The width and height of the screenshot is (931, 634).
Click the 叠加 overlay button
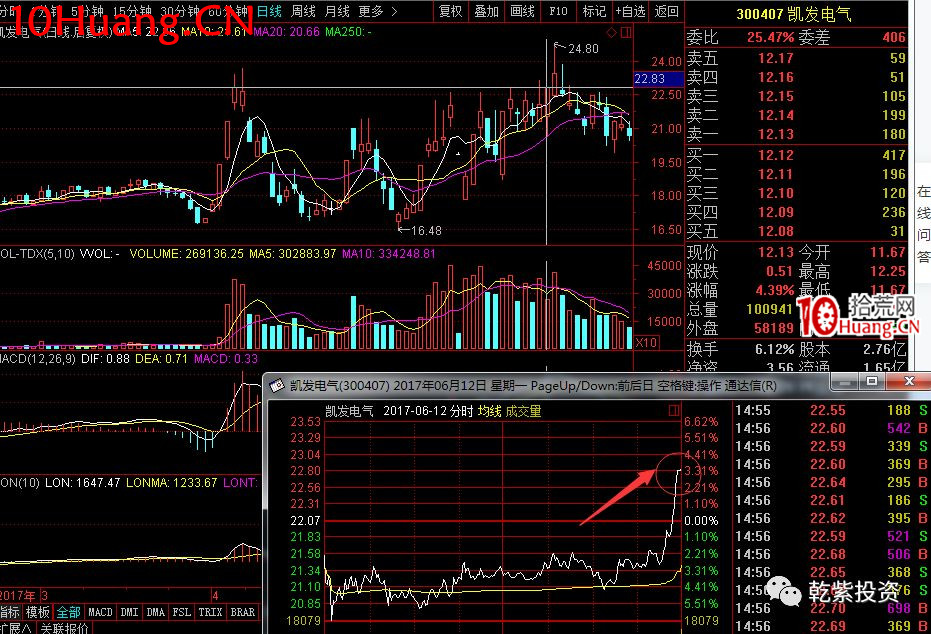click(486, 11)
